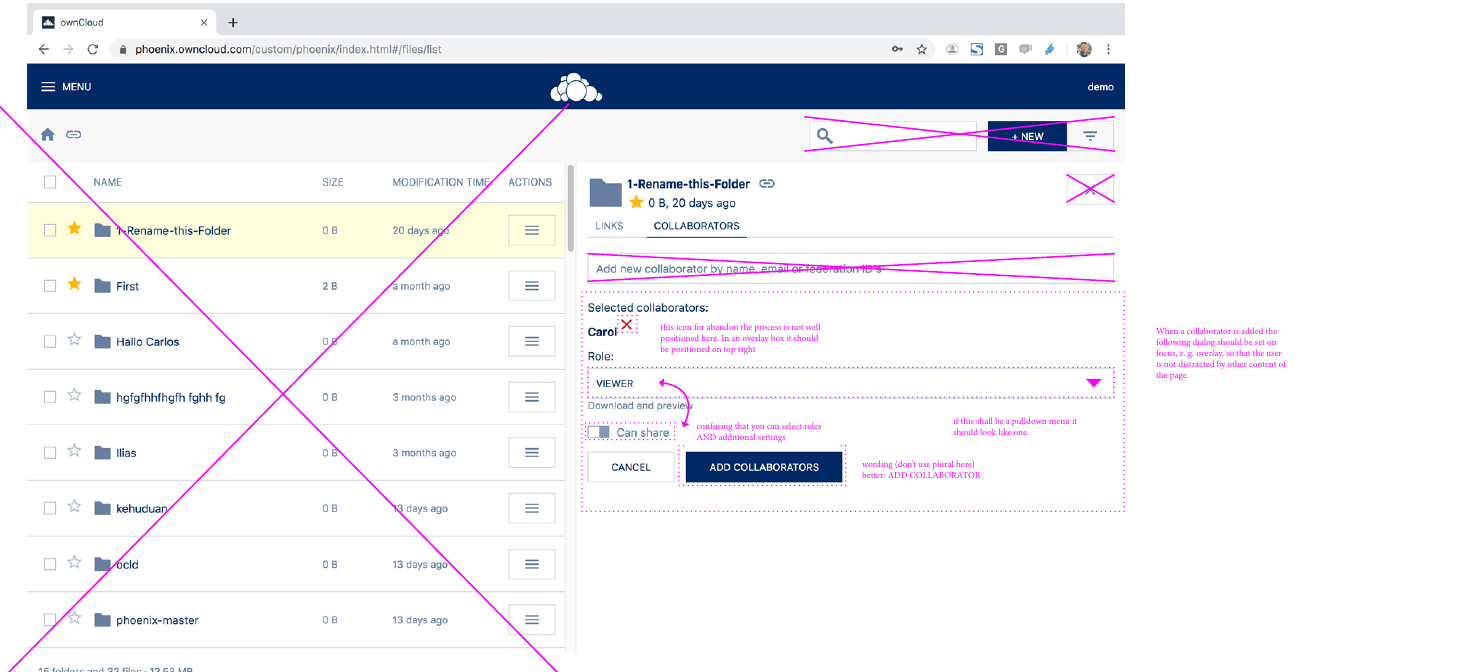1470x672 pixels.
Task: Sort by MODIFICATION TIME column header
Action: click(x=441, y=182)
